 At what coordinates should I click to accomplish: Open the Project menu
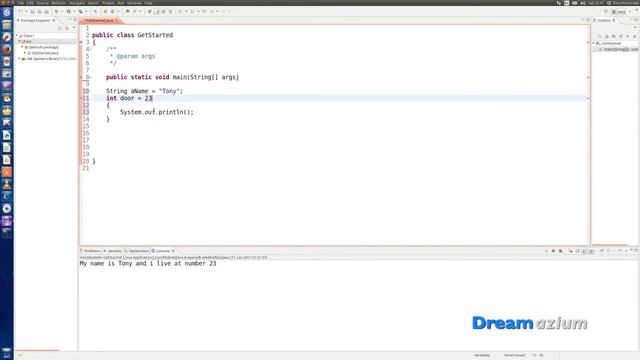pyautogui.click(x=108, y=3)
